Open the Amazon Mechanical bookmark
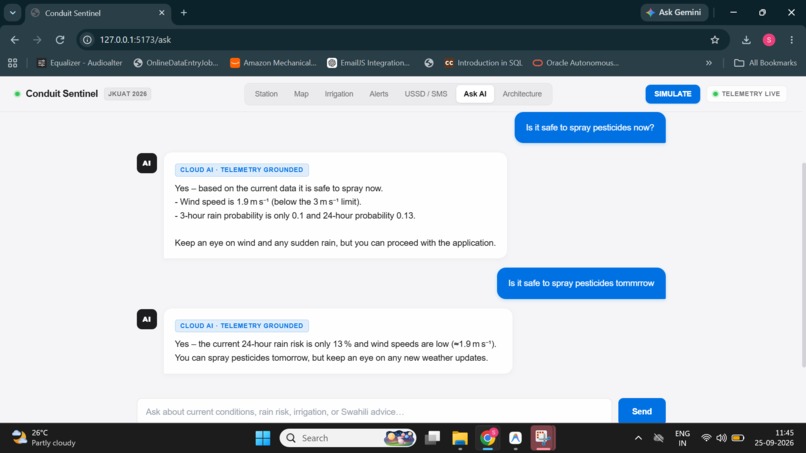806x453 pixels. point(273,63)
